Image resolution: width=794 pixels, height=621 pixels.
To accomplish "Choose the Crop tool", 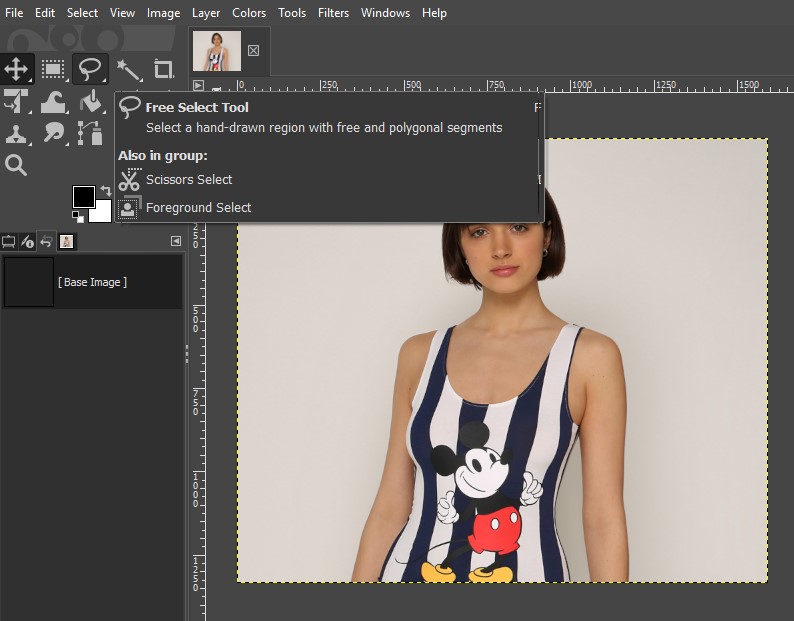I will (163, 69).
